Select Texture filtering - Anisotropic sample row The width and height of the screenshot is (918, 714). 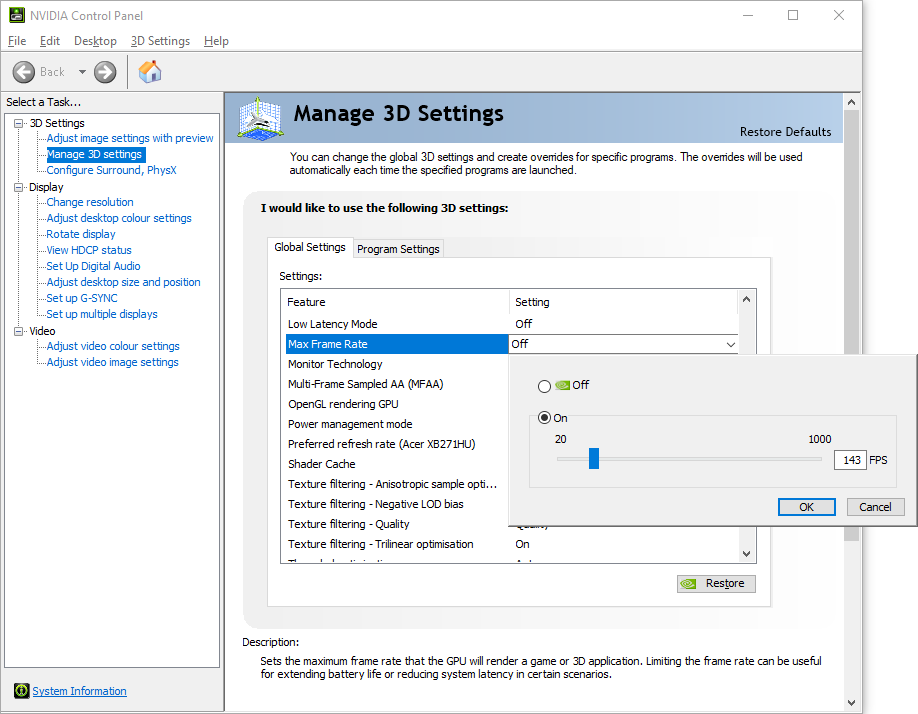398,484
